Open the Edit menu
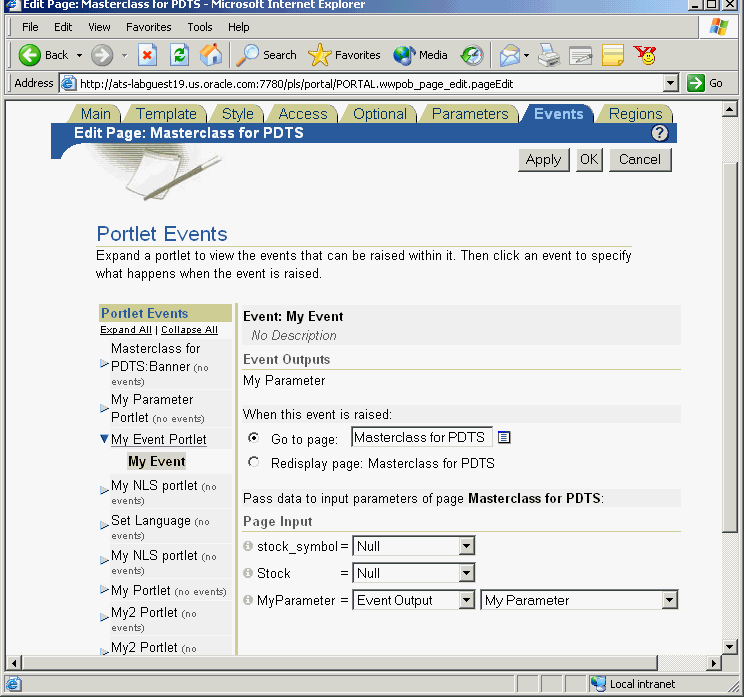The width and height of the screenshot is (744, 697). 63,27
